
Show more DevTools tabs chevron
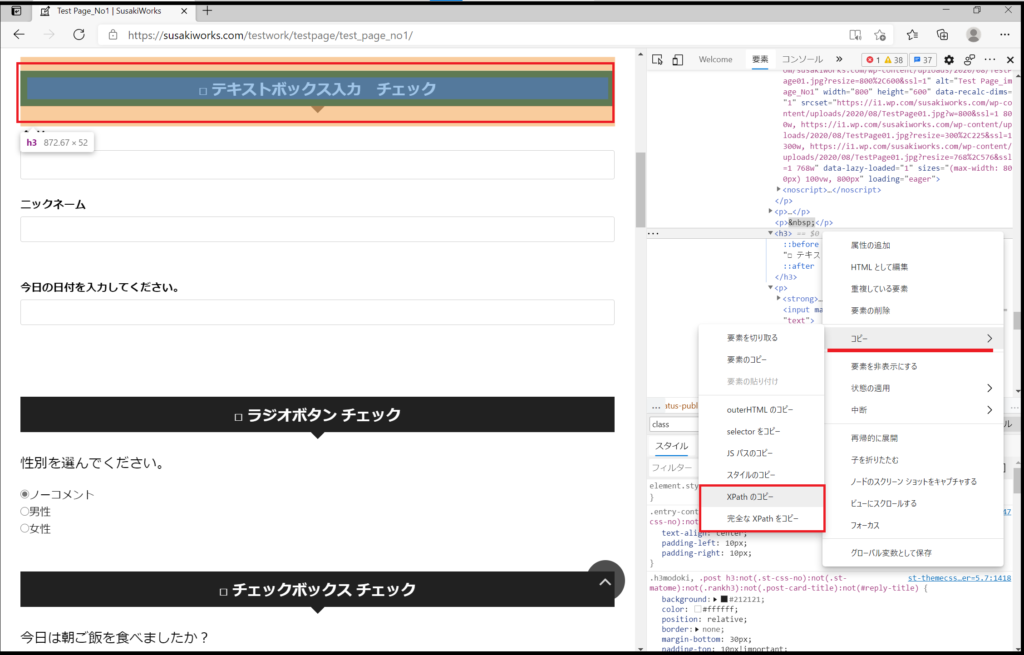pyautogui.click(x=839, y=59)
